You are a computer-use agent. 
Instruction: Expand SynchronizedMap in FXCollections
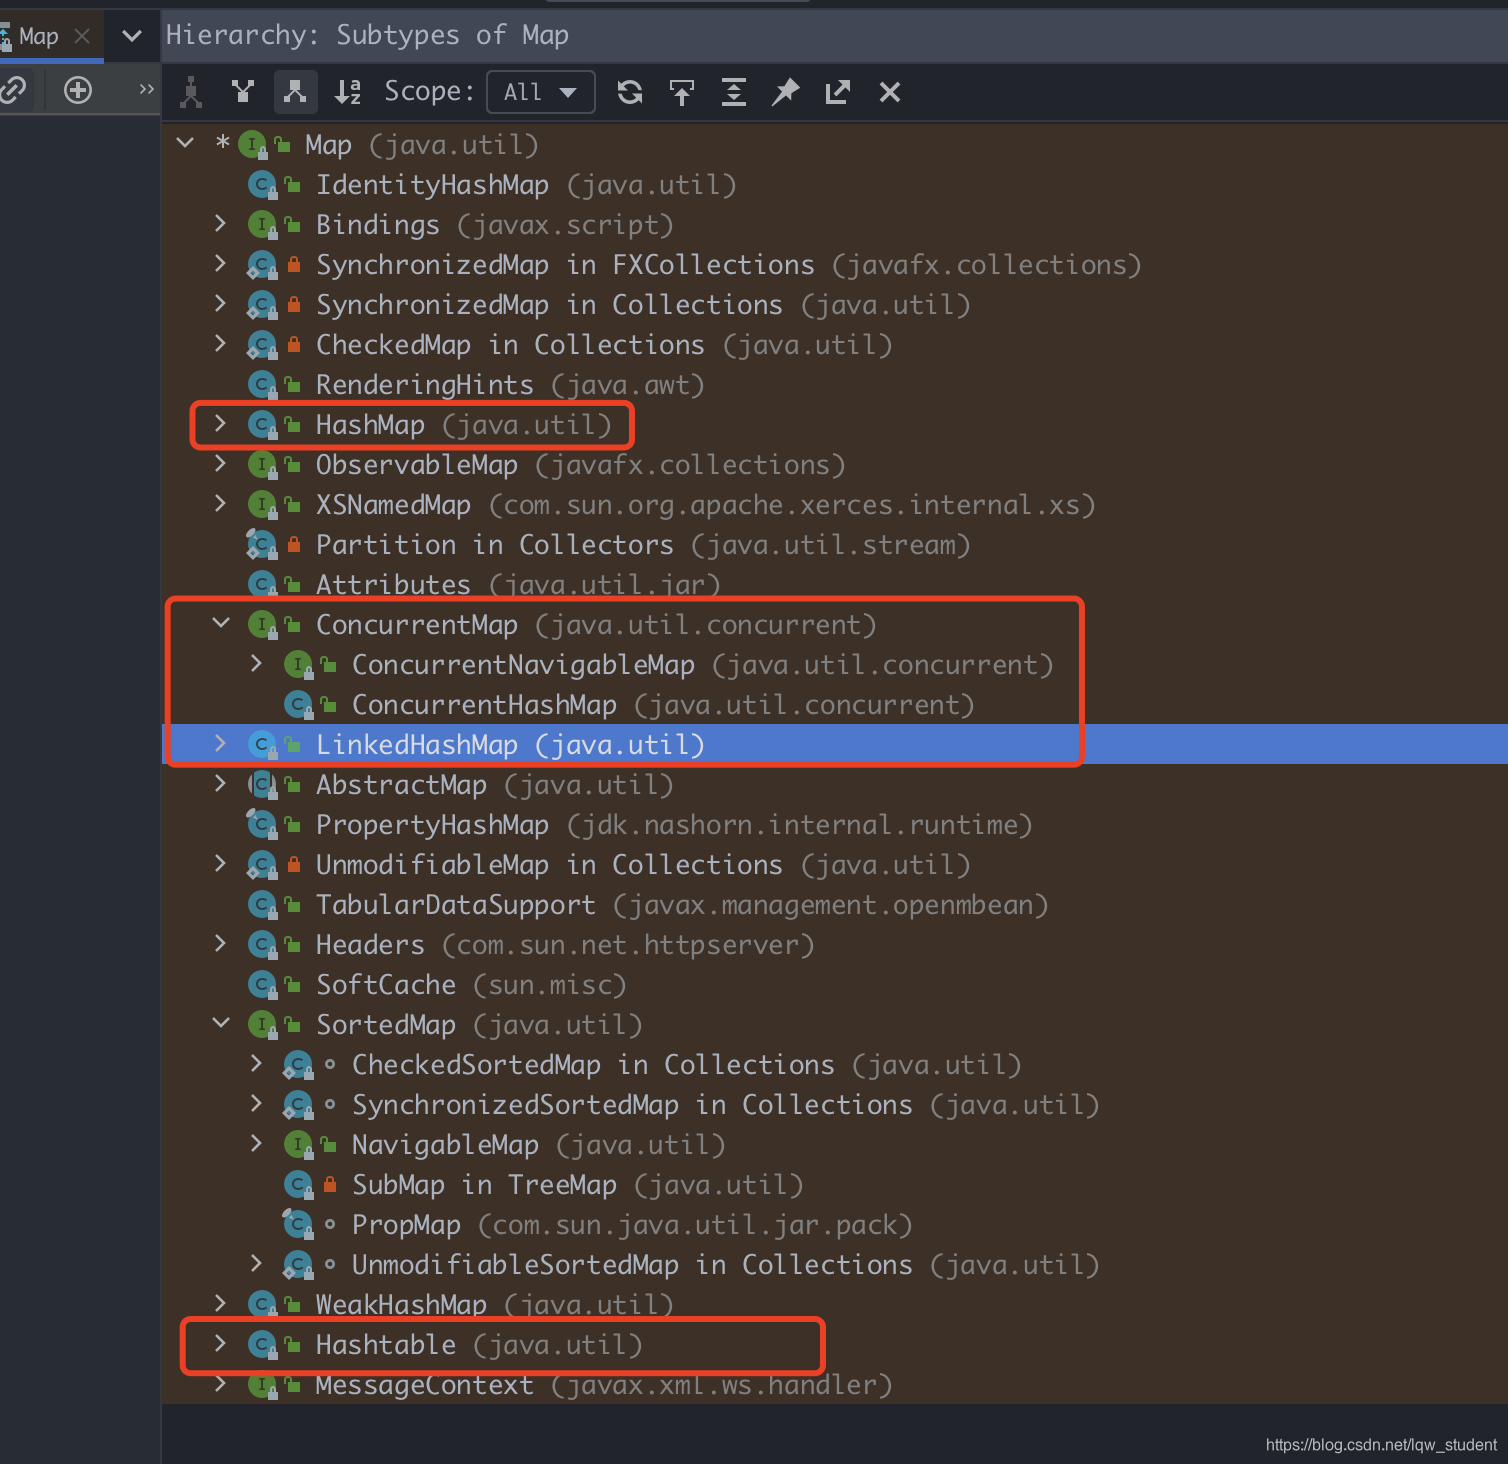(220, 263)
